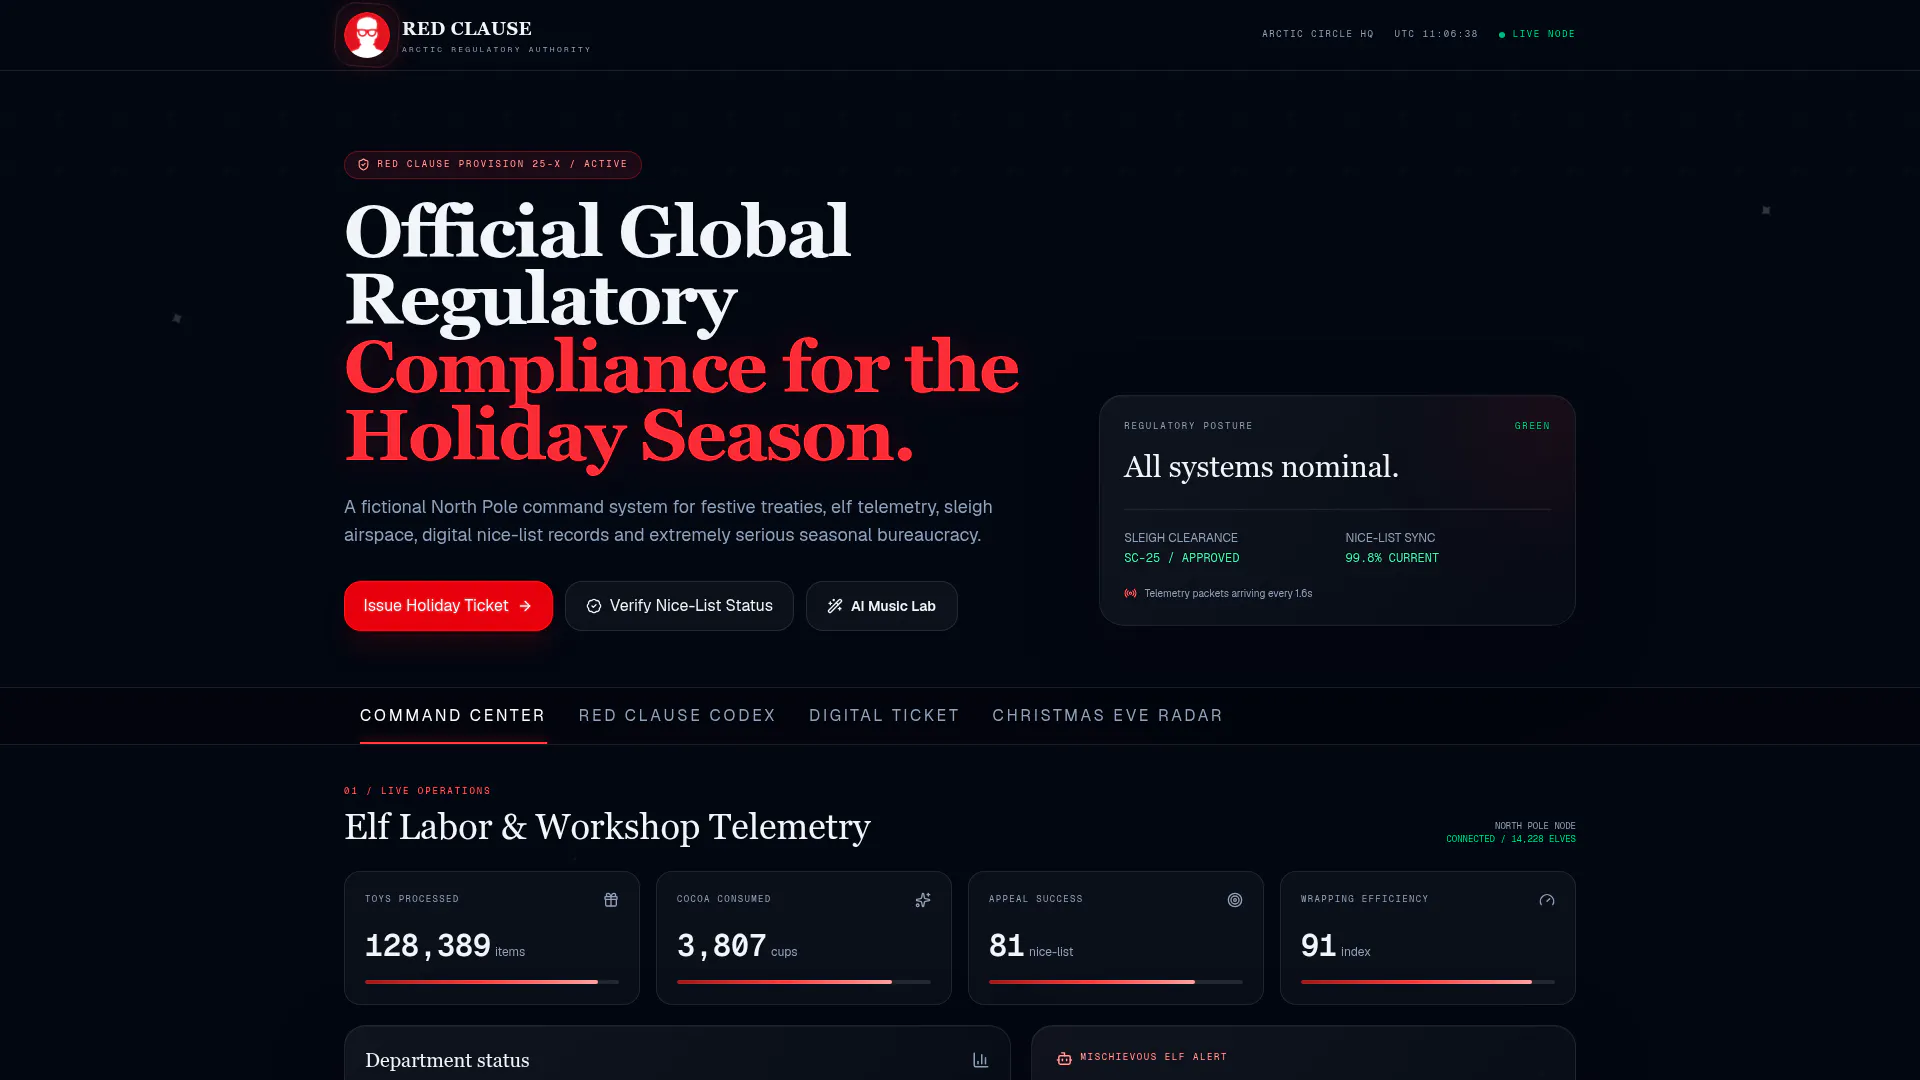Click the '81' nice-list appeal value

point(1006,946)
